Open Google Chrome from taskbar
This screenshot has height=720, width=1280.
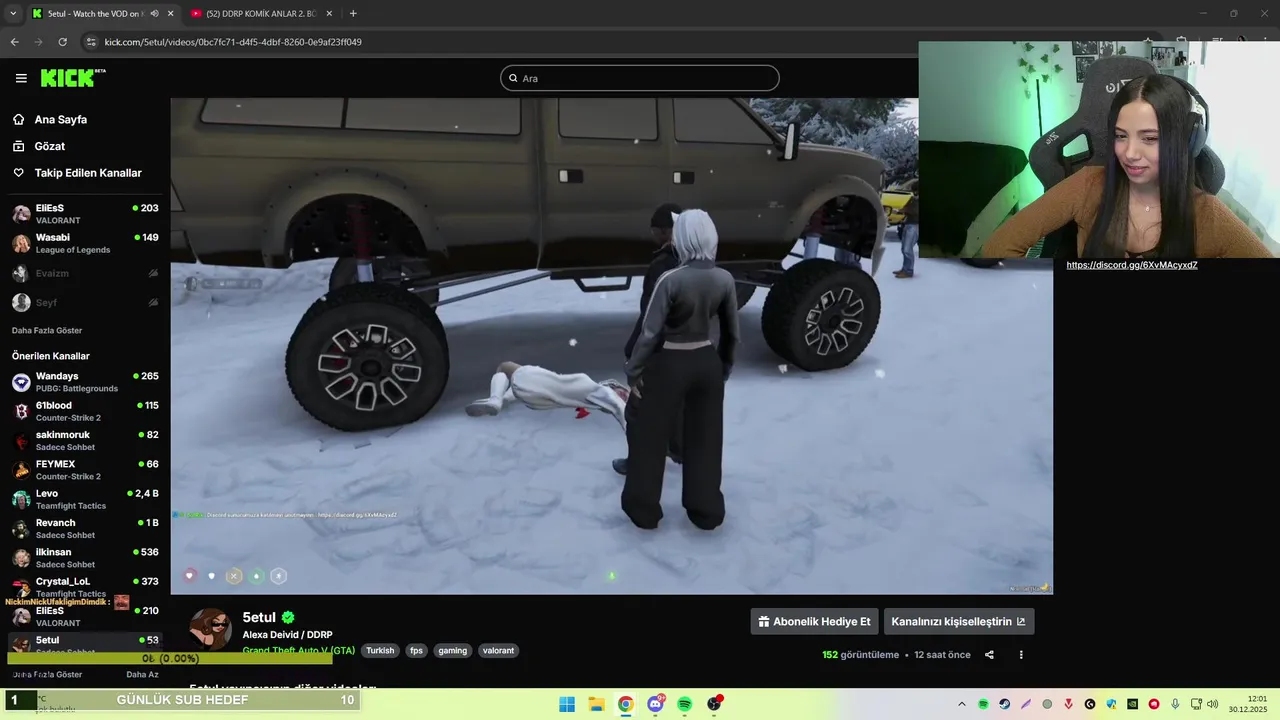625,704
